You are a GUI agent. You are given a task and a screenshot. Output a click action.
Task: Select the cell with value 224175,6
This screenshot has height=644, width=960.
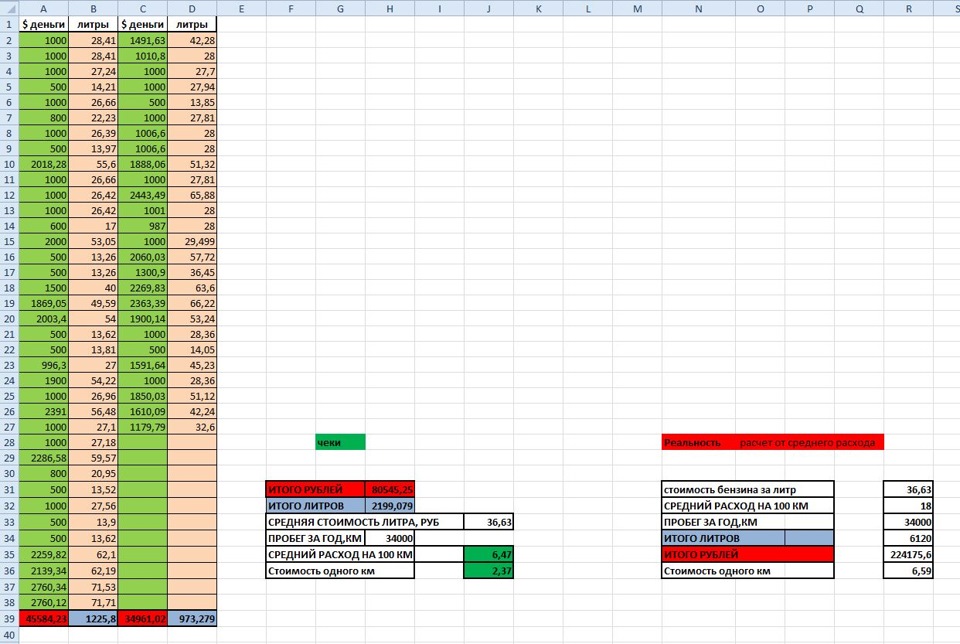(x=909, y=555)
